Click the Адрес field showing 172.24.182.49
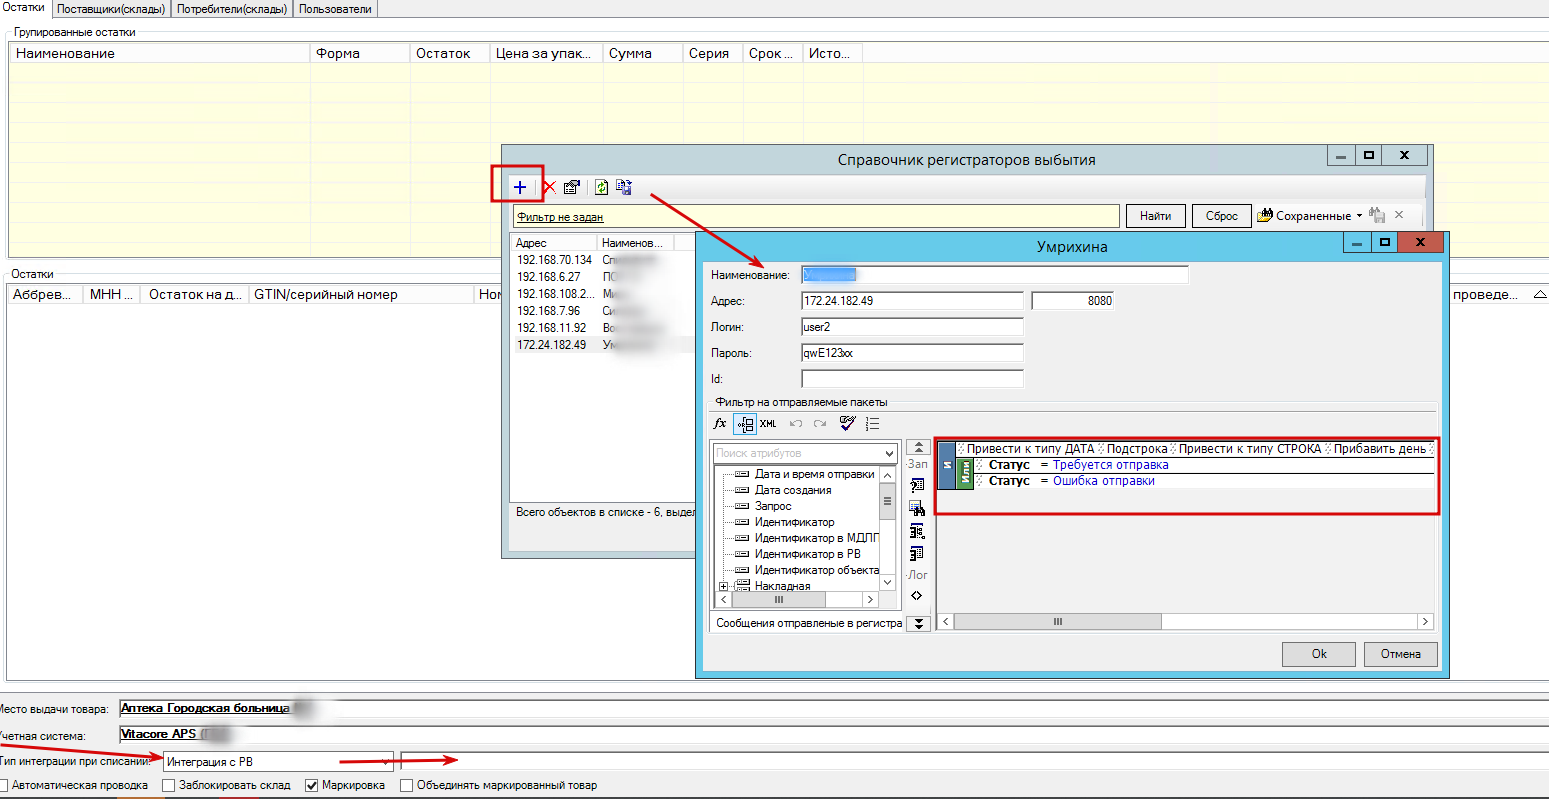Image resolution: width=1549 pixels, height=799 pixels. [x=912, y=300]
